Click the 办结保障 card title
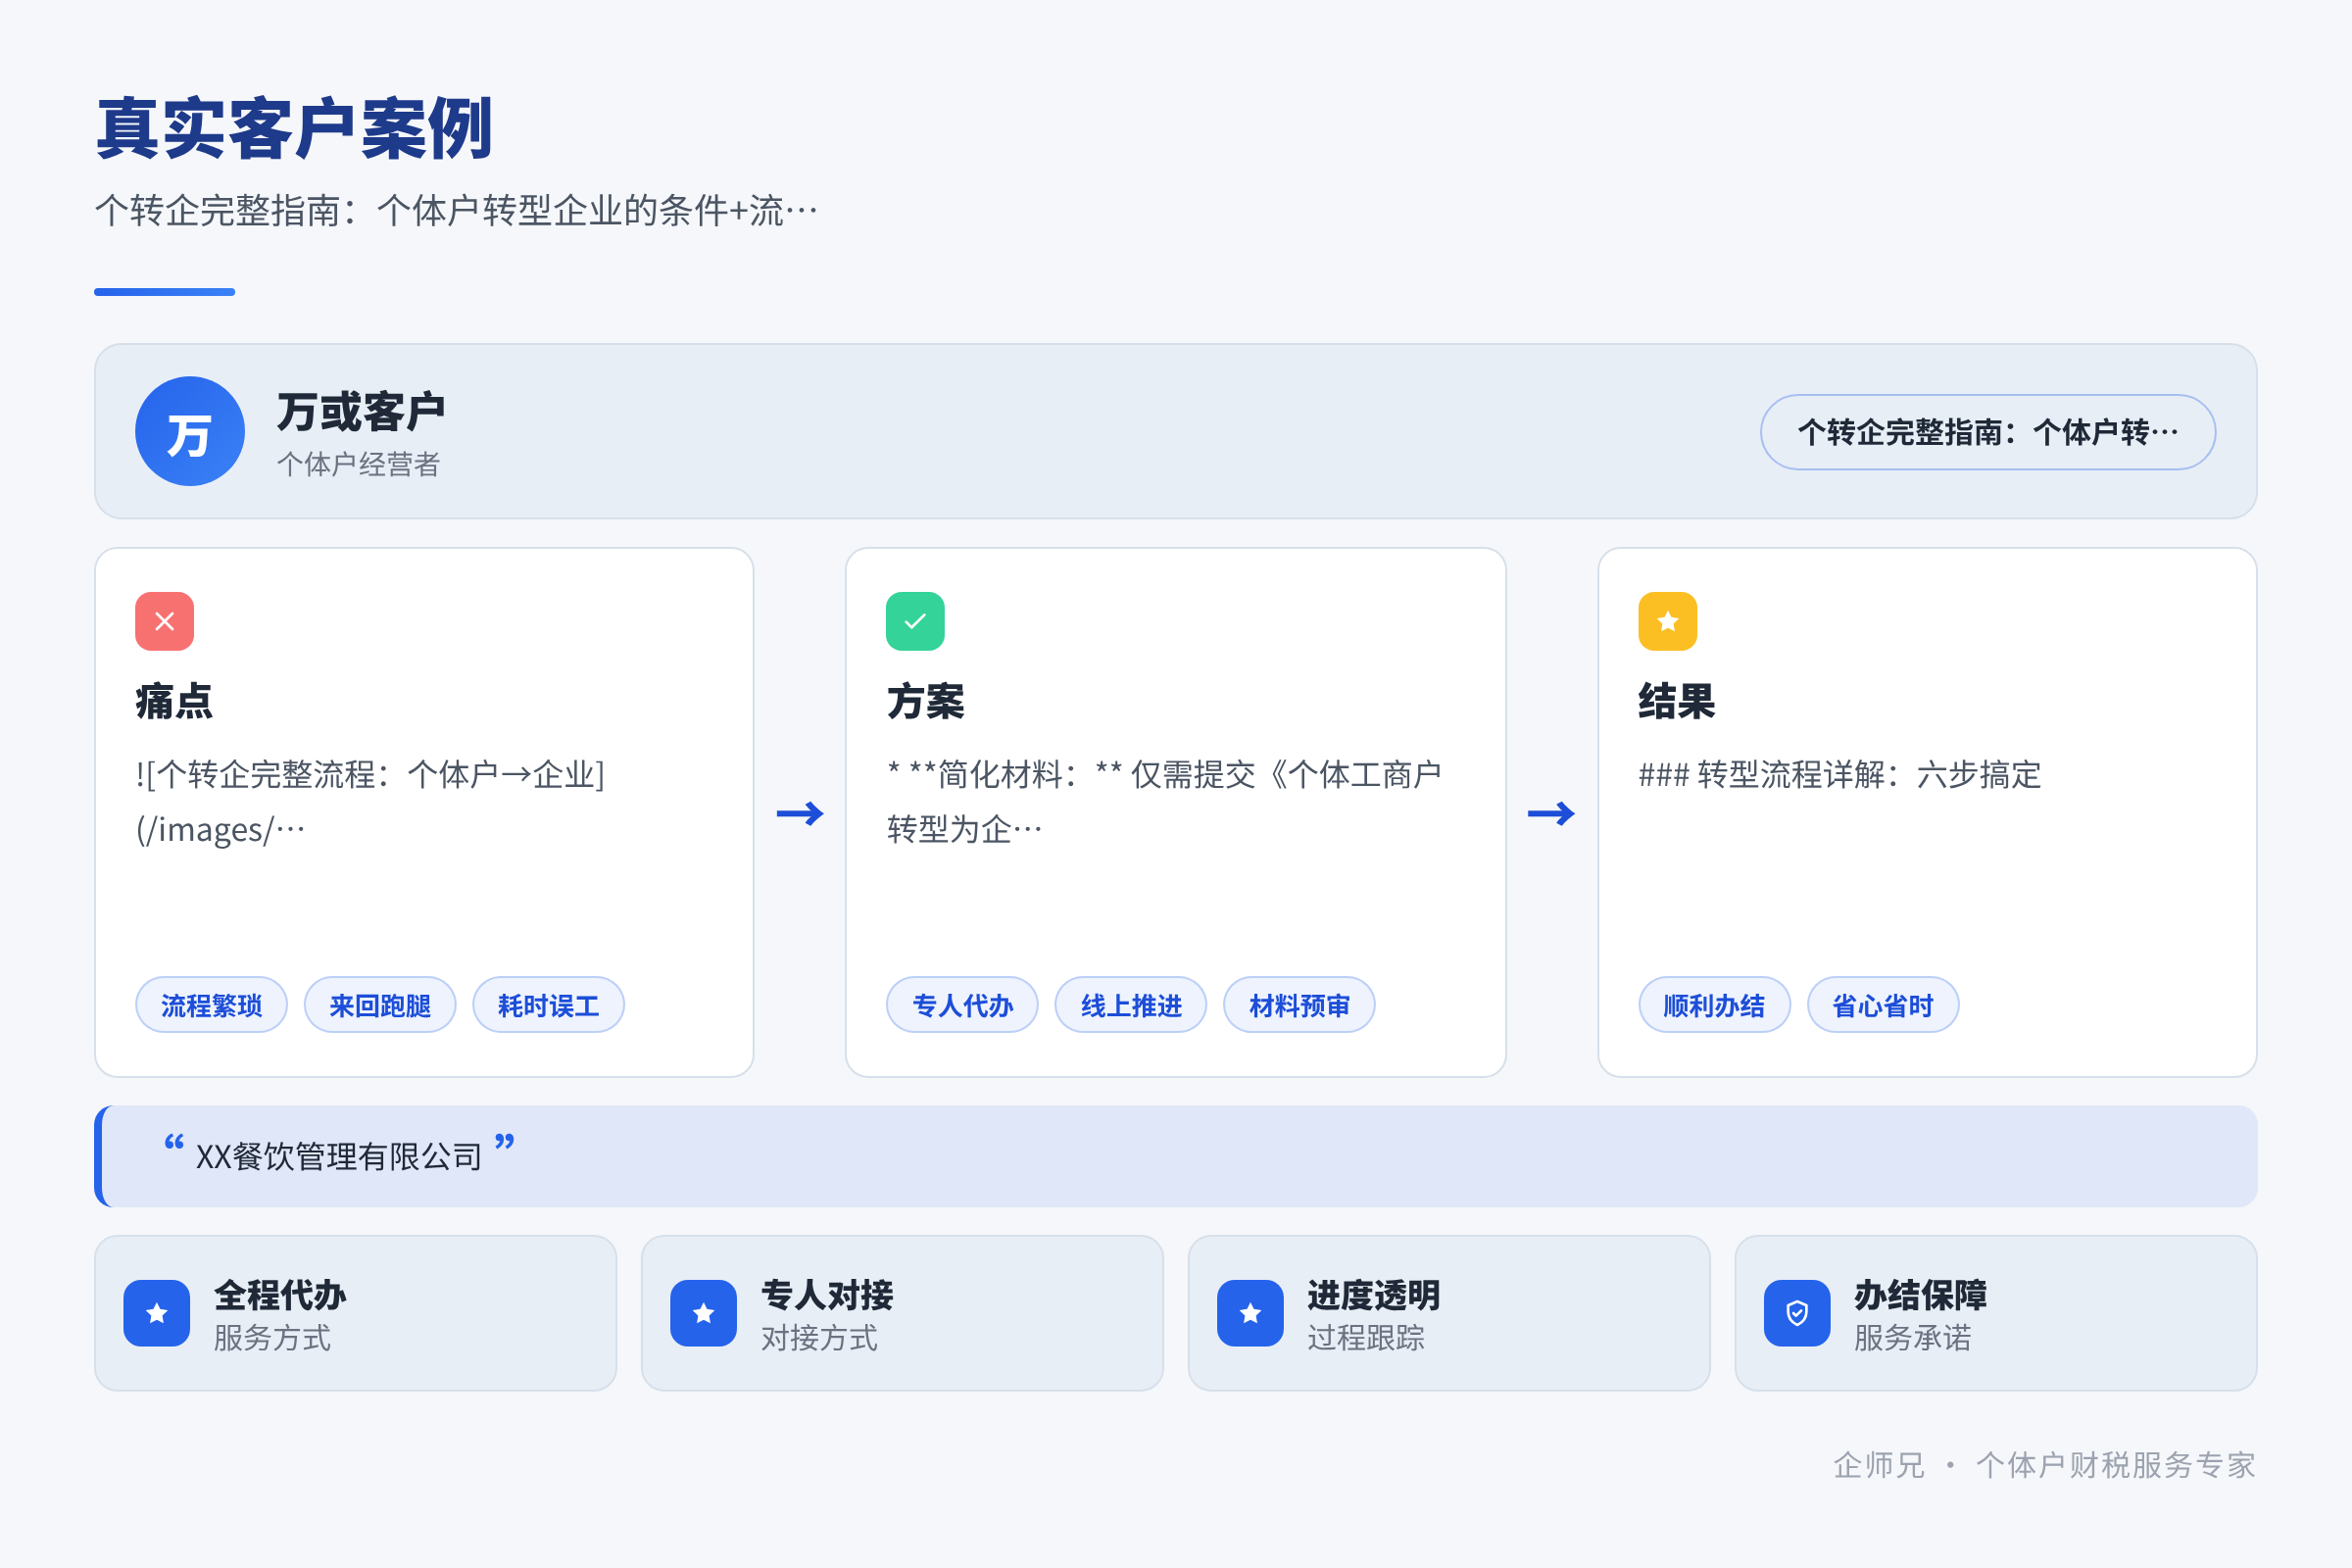 (1920, 1295)
